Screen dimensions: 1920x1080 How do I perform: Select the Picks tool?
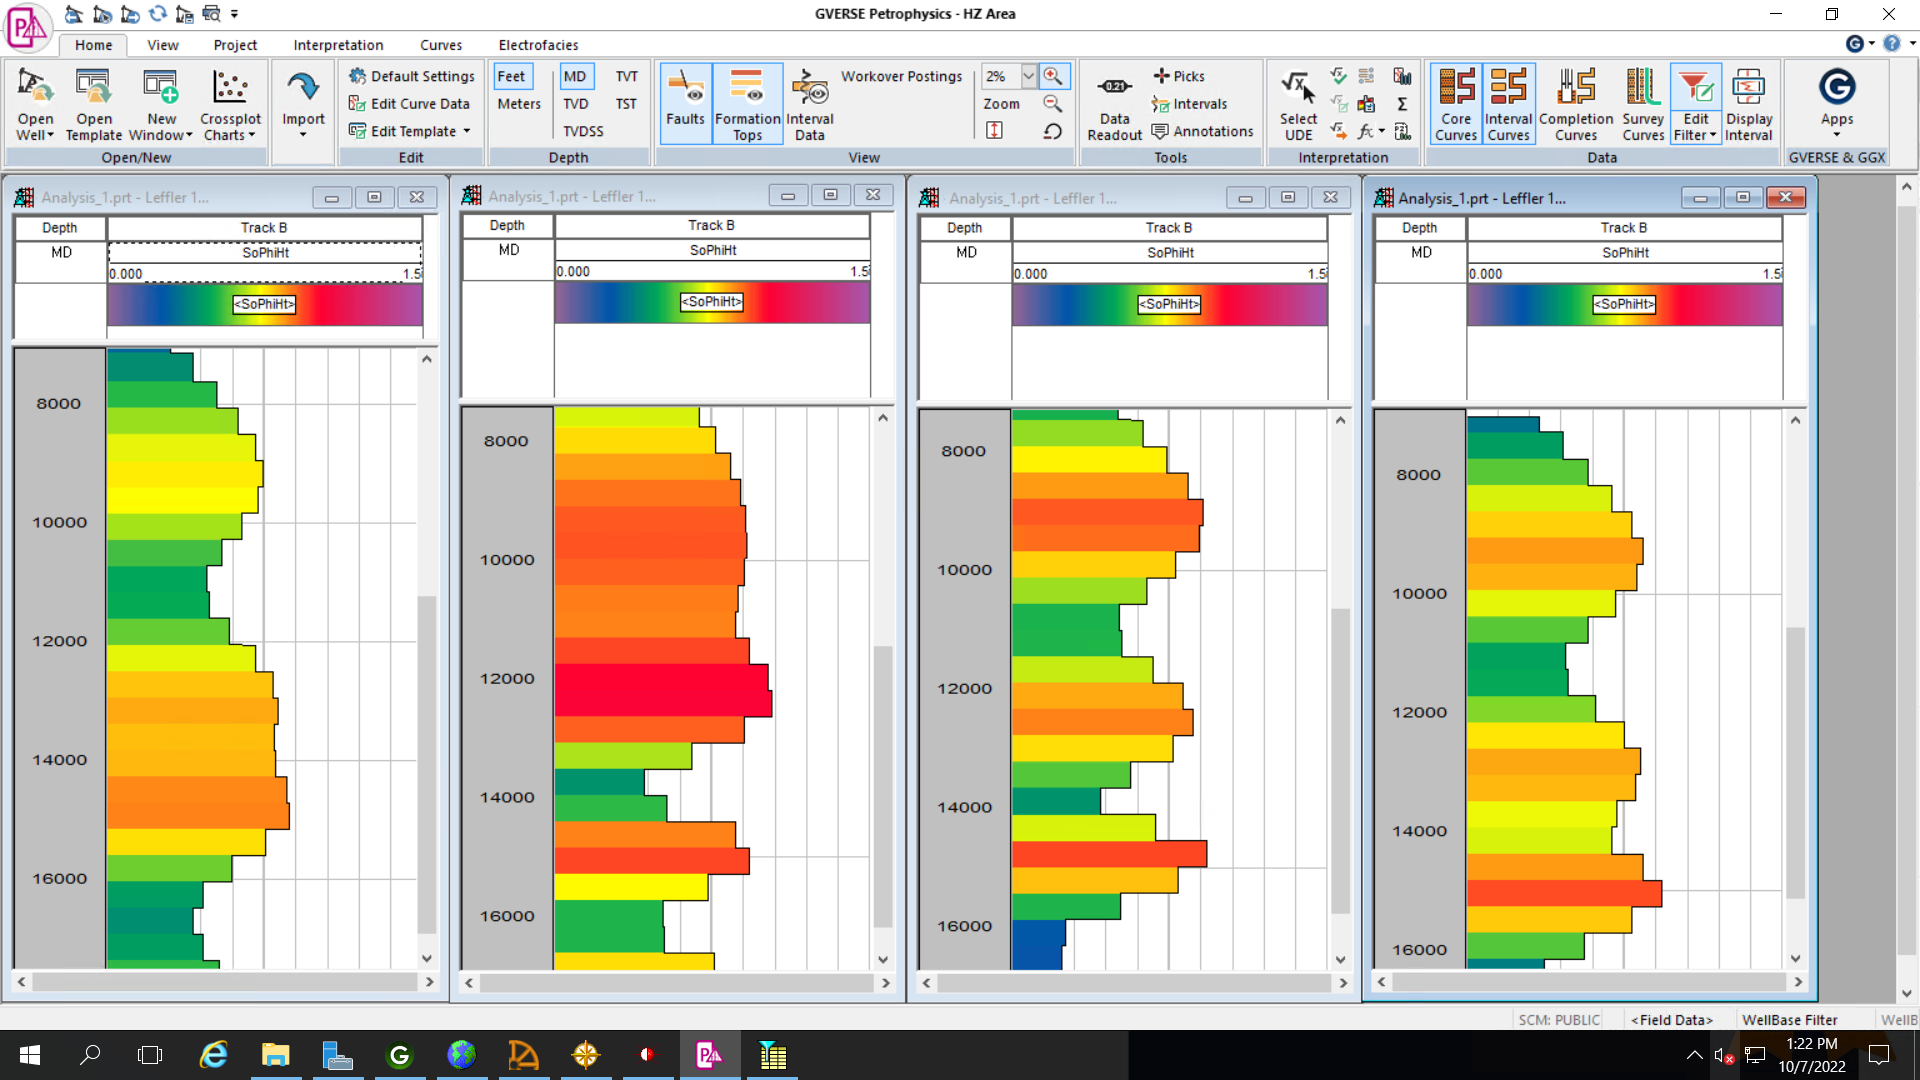1179,76
